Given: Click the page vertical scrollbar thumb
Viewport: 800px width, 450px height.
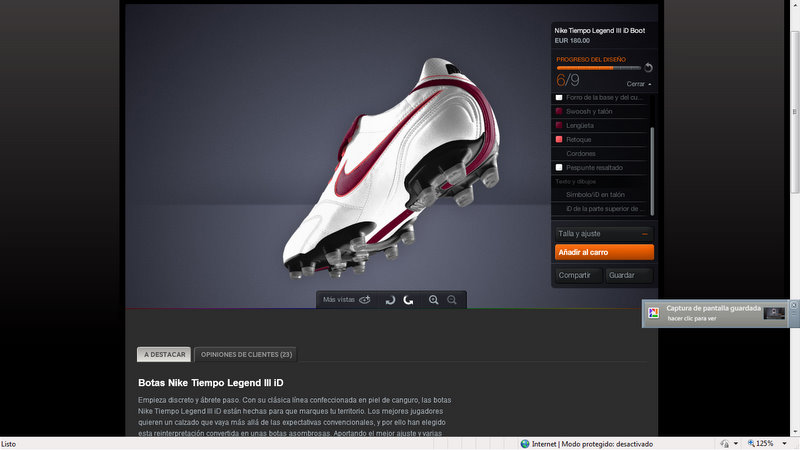Looking at the screenshot, I should 794,111.
